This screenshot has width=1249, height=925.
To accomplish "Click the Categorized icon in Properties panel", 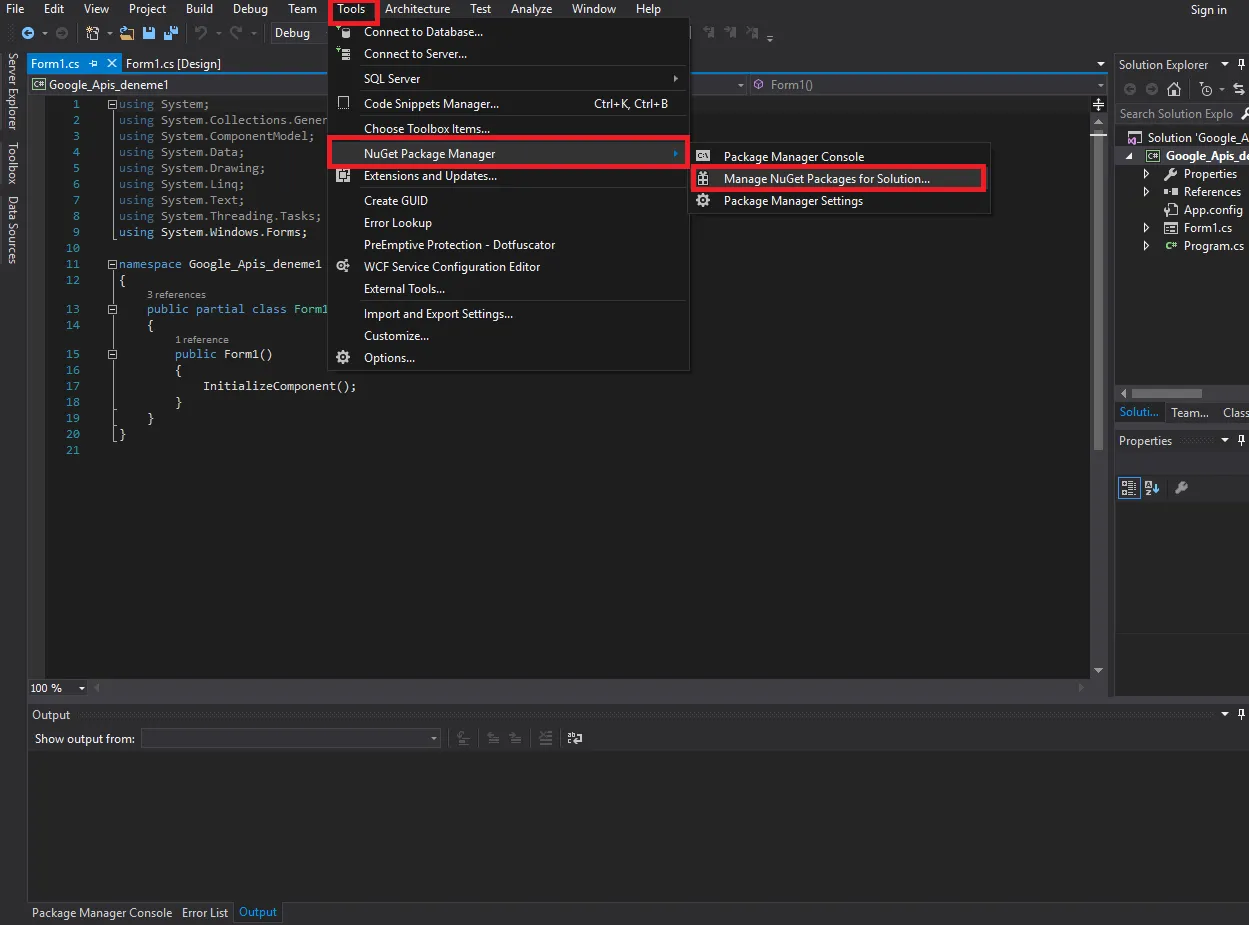I will pos(1129,488).
